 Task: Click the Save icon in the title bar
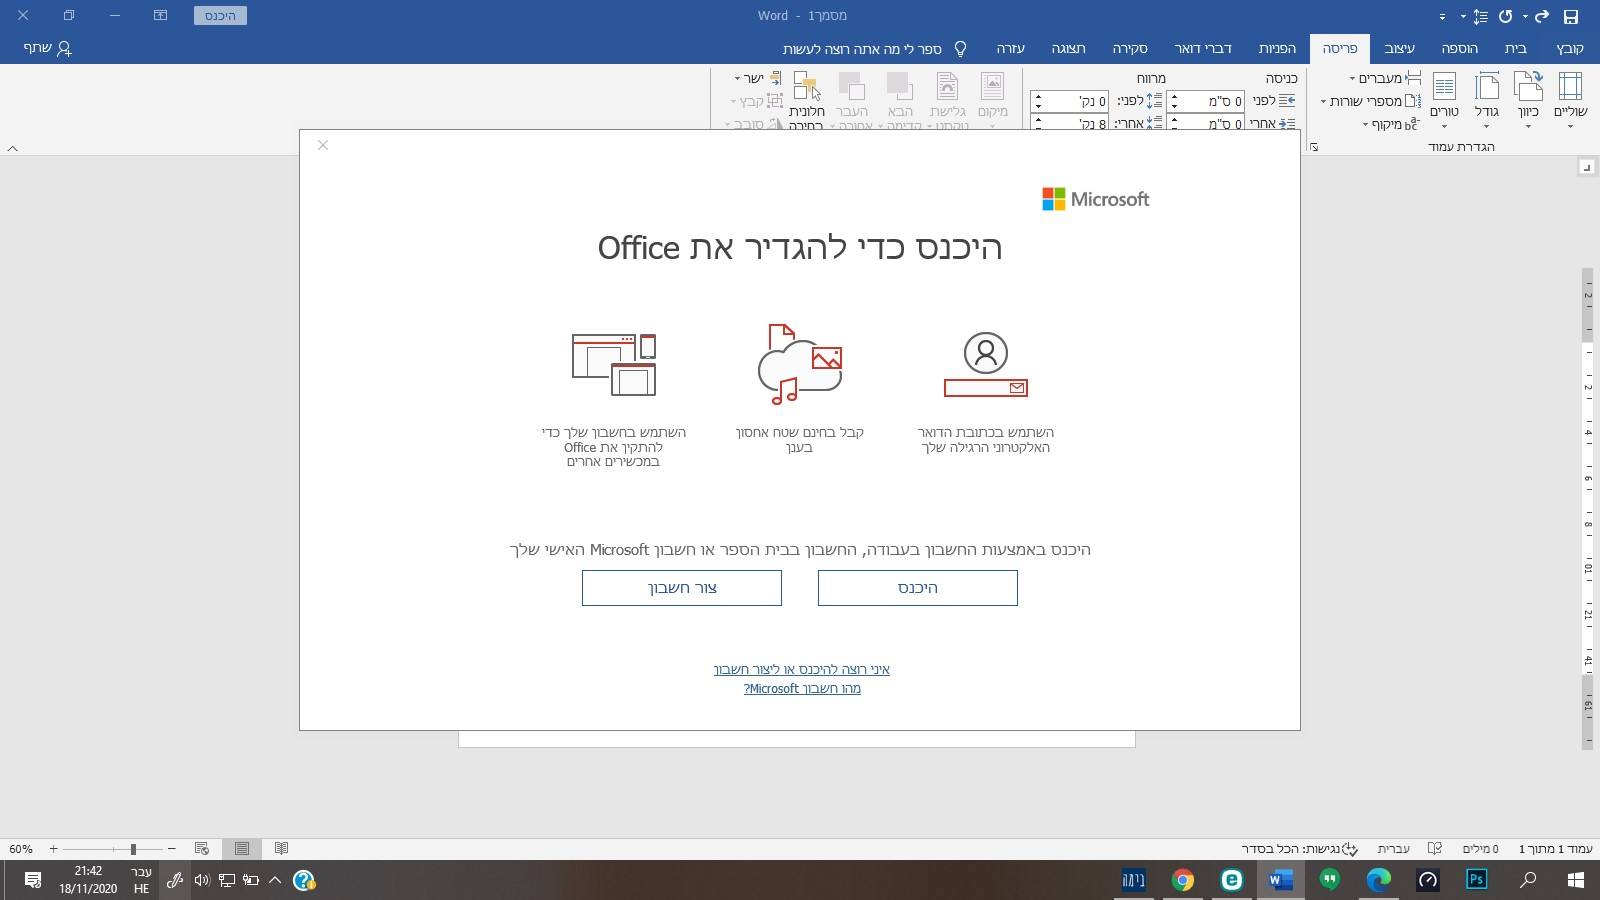[1570, 16]
